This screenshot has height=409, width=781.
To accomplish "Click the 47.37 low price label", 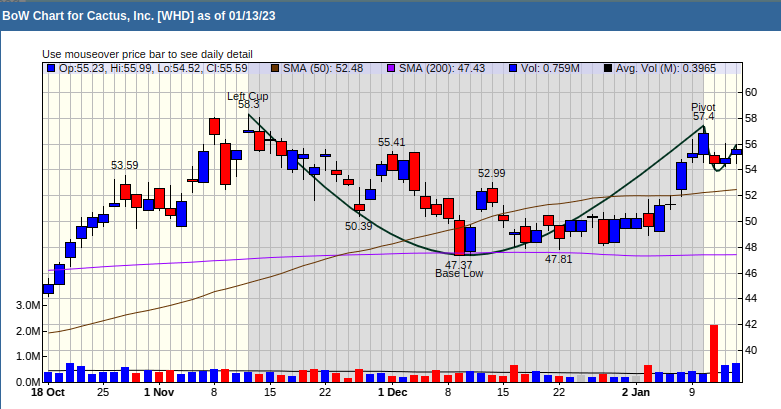I will pyautogui.click(x=458, y=265).
